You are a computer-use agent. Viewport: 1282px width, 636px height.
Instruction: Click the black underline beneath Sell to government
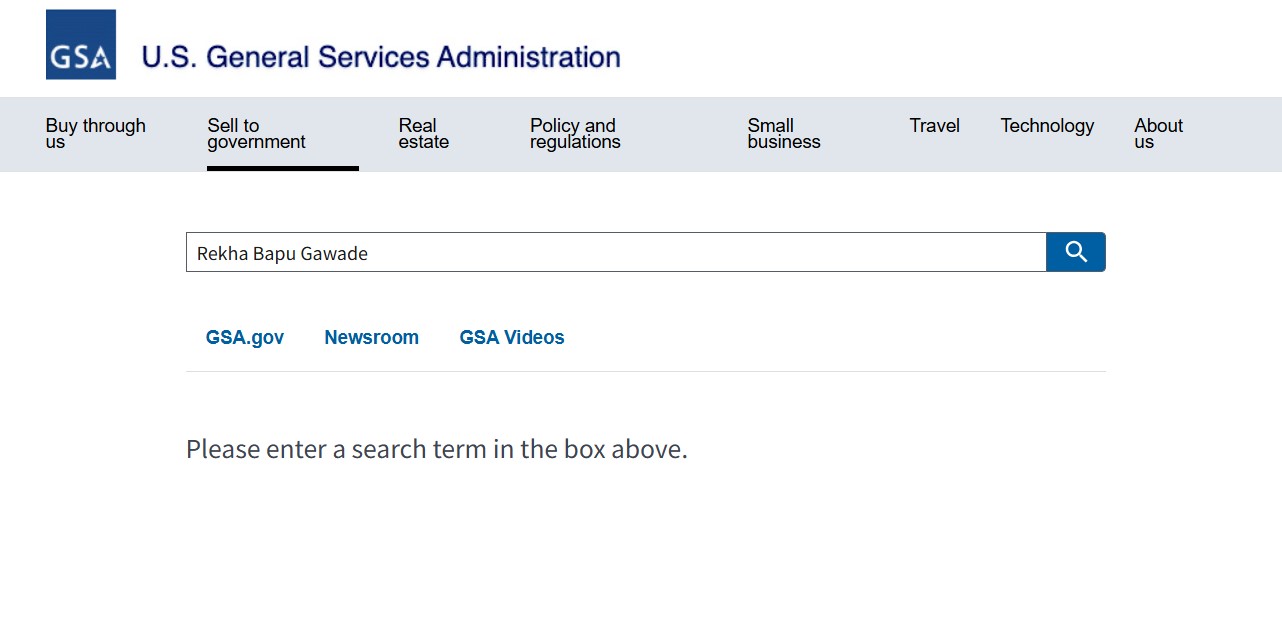(282, 168)
